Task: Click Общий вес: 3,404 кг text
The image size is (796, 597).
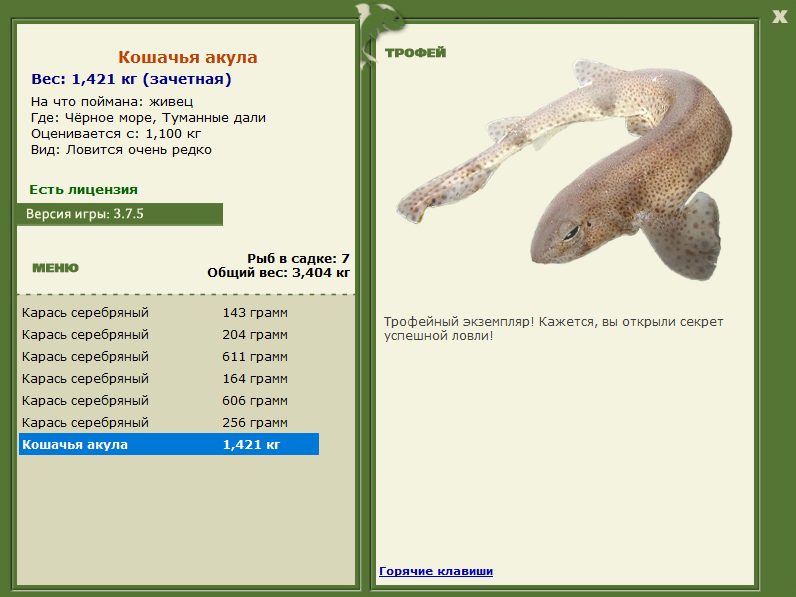Action: click(x=279, y=273)
